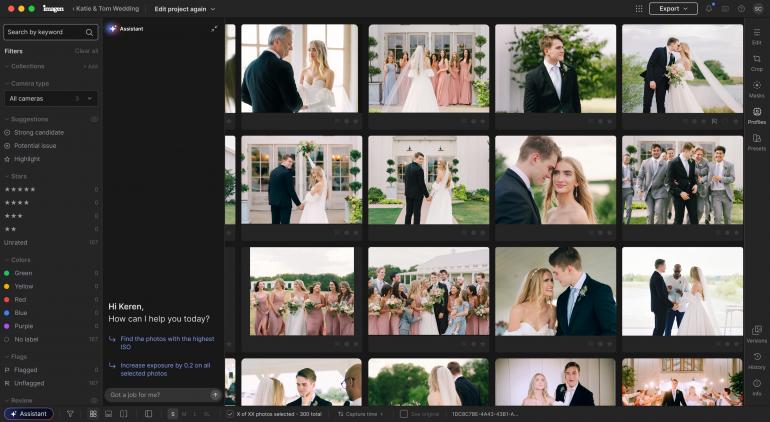Click the Clear all filters link
The height and width of the screenshot is (422, 770).
tap(86, 51)
